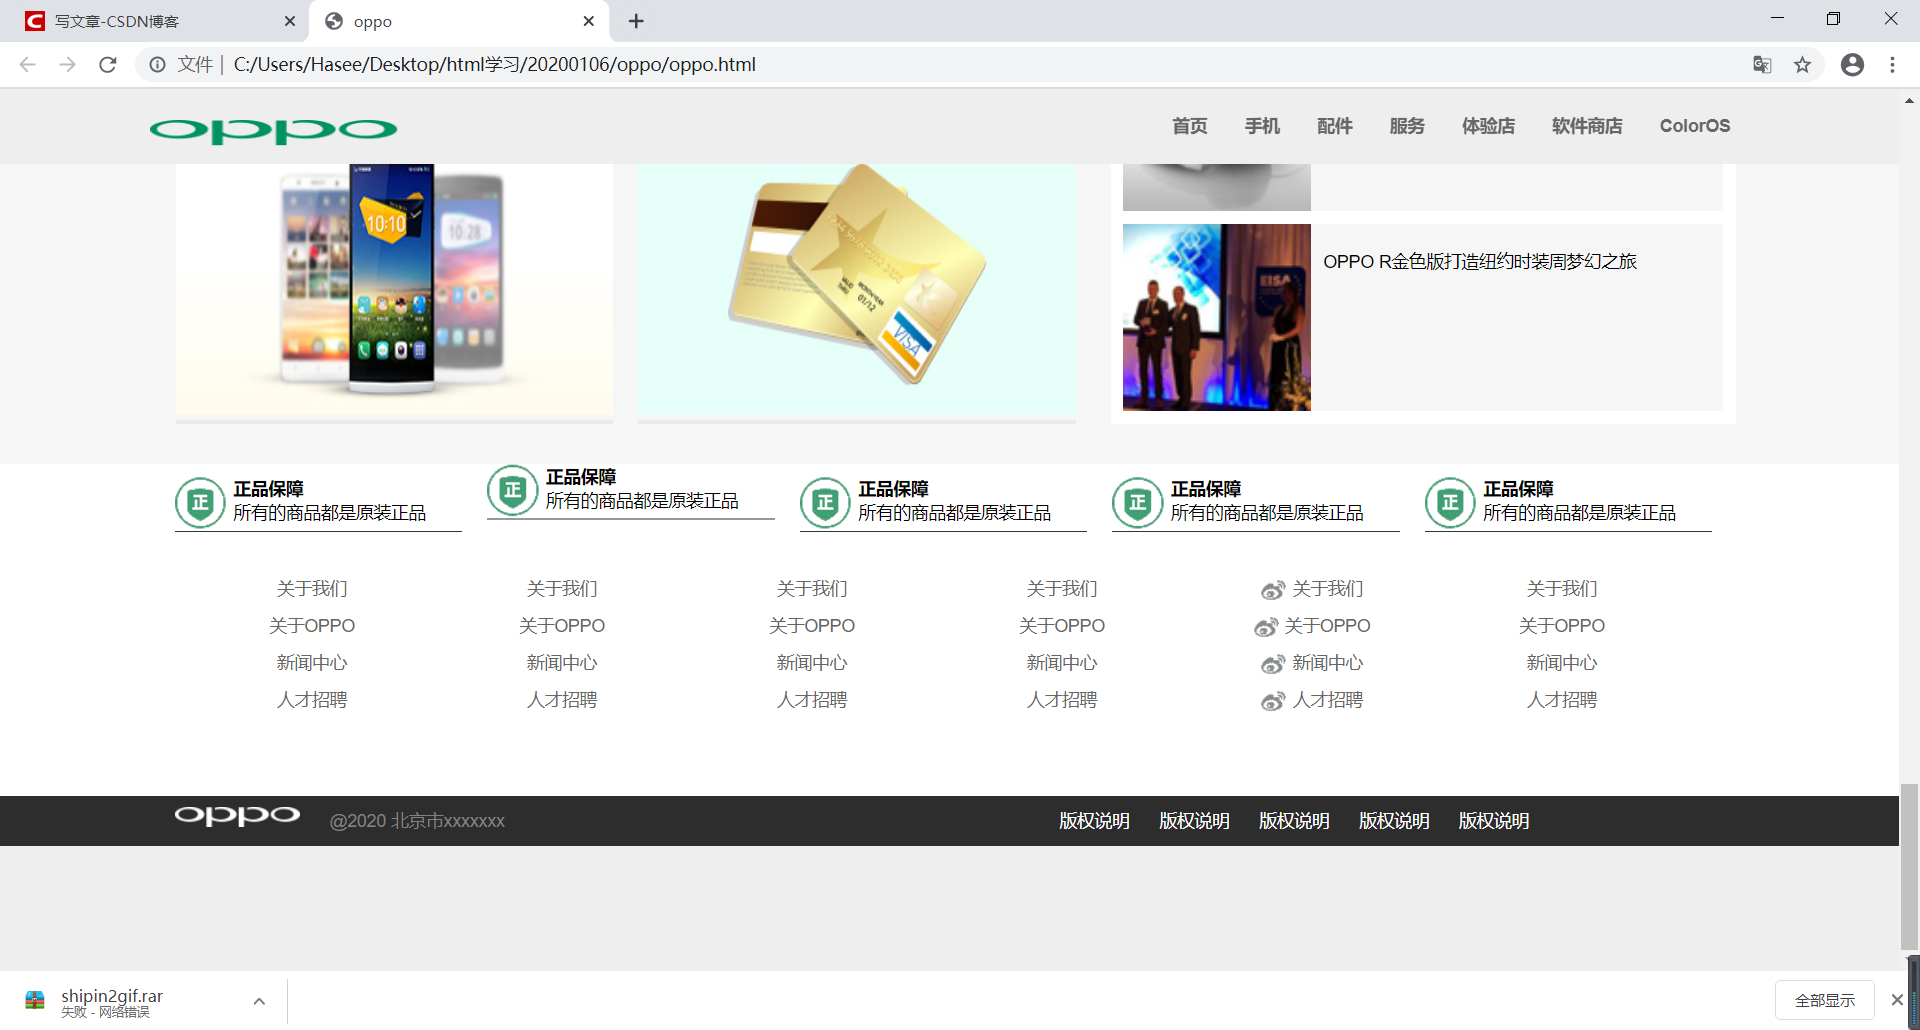Click the 全部显示 button in download bar
Image resolution: width=1920 pixels, height=1030 pixels.
(x=1823, y=999)
